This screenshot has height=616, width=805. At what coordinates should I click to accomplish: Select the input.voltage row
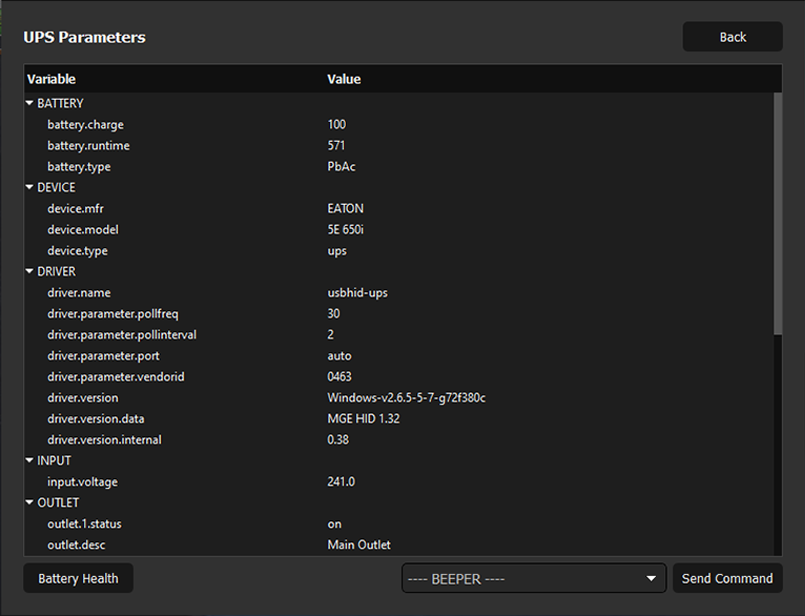[x=82, y=481]
